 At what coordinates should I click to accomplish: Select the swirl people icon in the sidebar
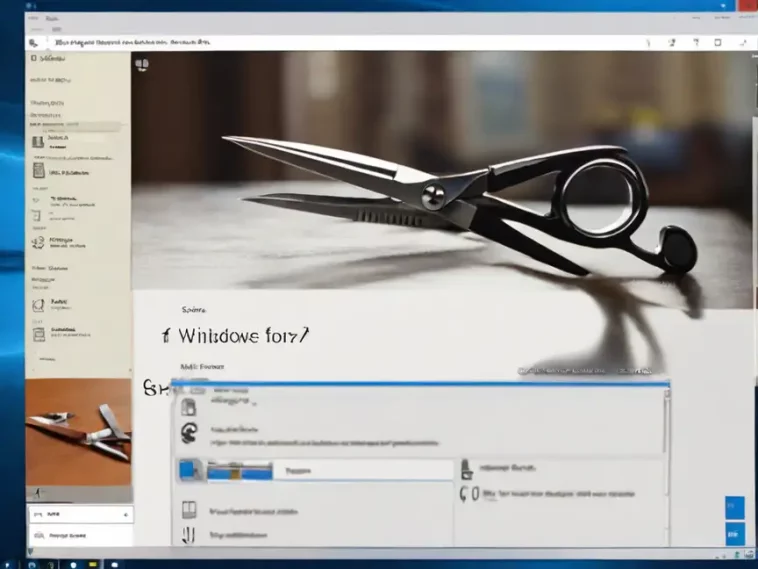point(38,243)
